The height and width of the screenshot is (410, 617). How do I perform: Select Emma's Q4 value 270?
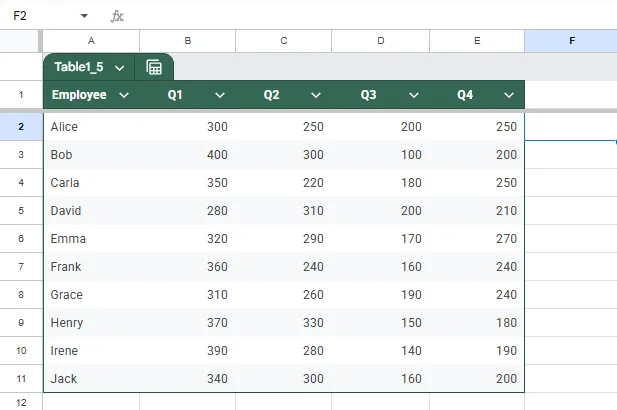[x=477, y=238]
